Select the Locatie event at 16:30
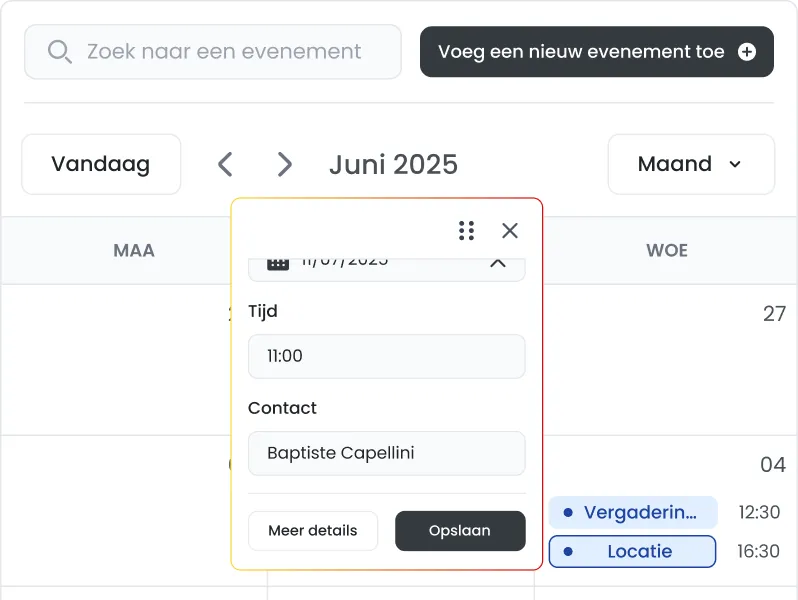 point(633,552)
